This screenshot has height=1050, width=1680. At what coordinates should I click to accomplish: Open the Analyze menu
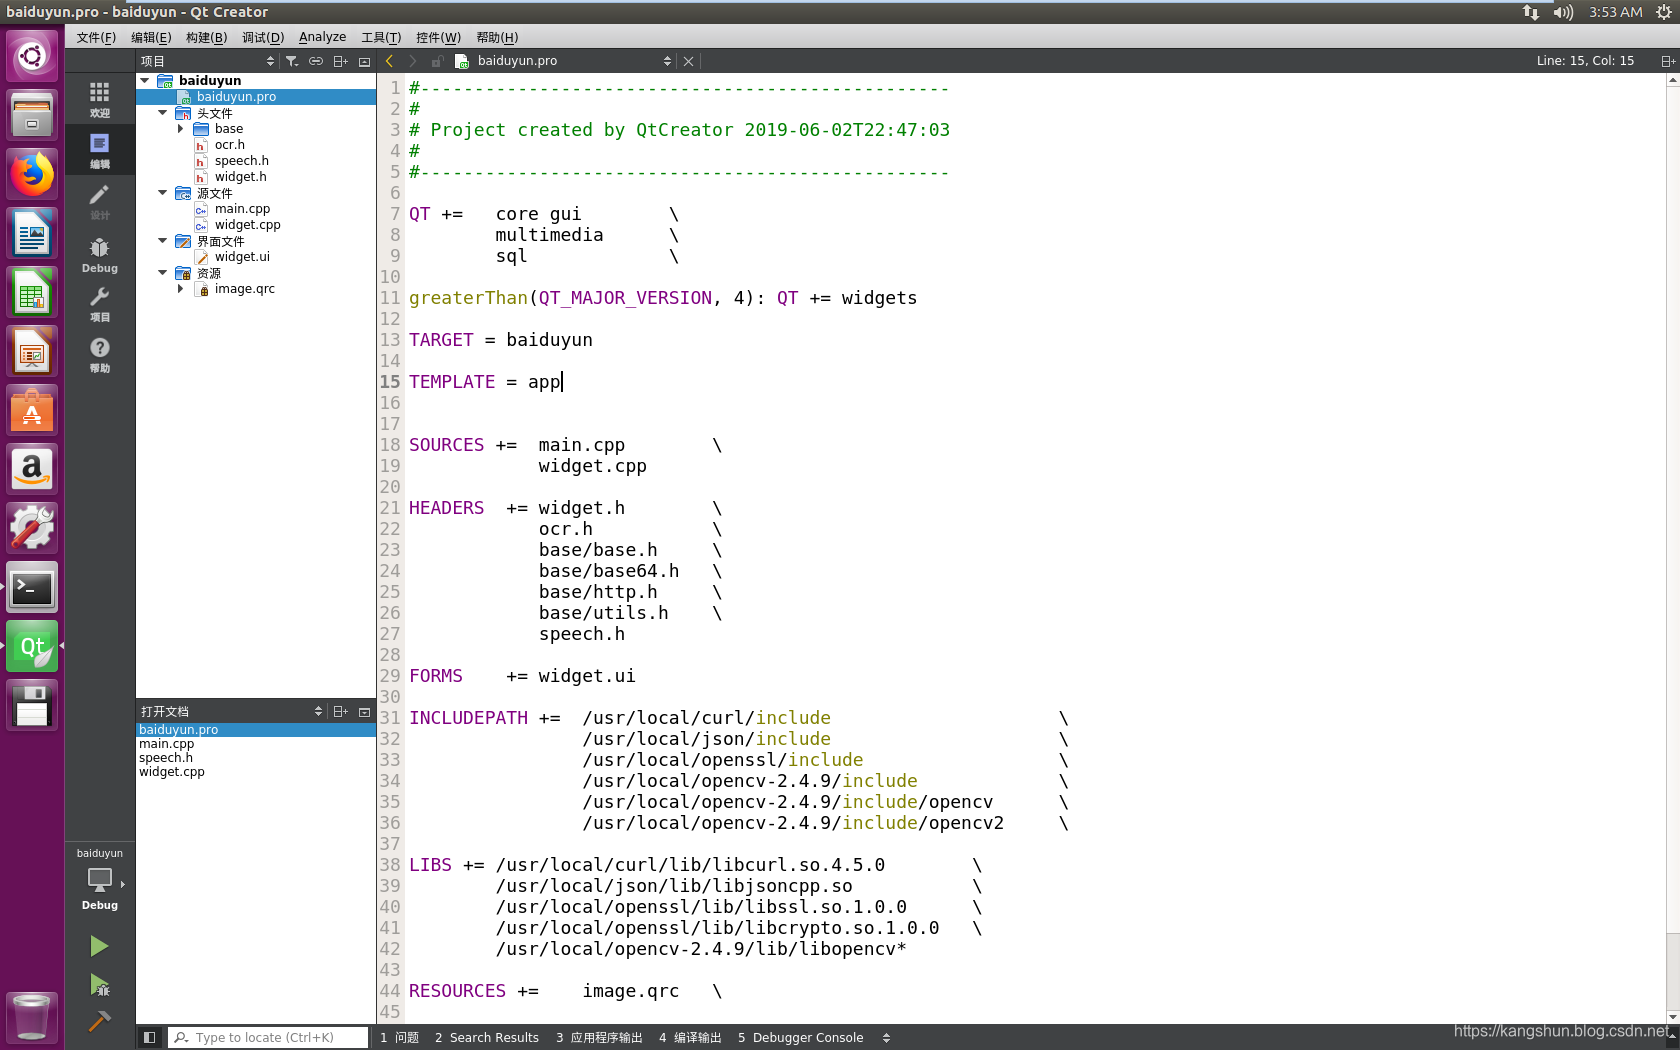322,37
